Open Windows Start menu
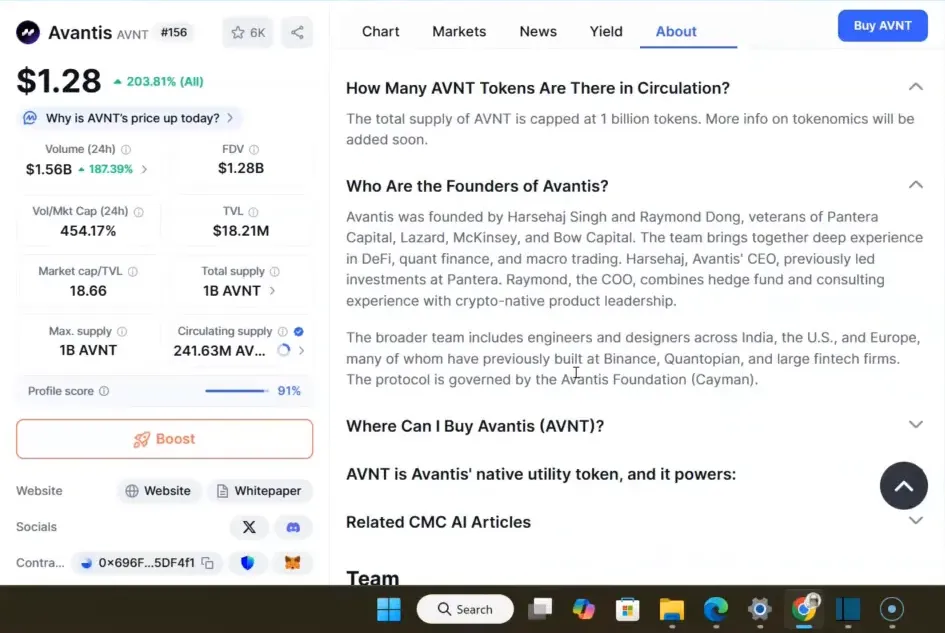The width and height of the screenshot is (945, 633). tap(389, 609)
